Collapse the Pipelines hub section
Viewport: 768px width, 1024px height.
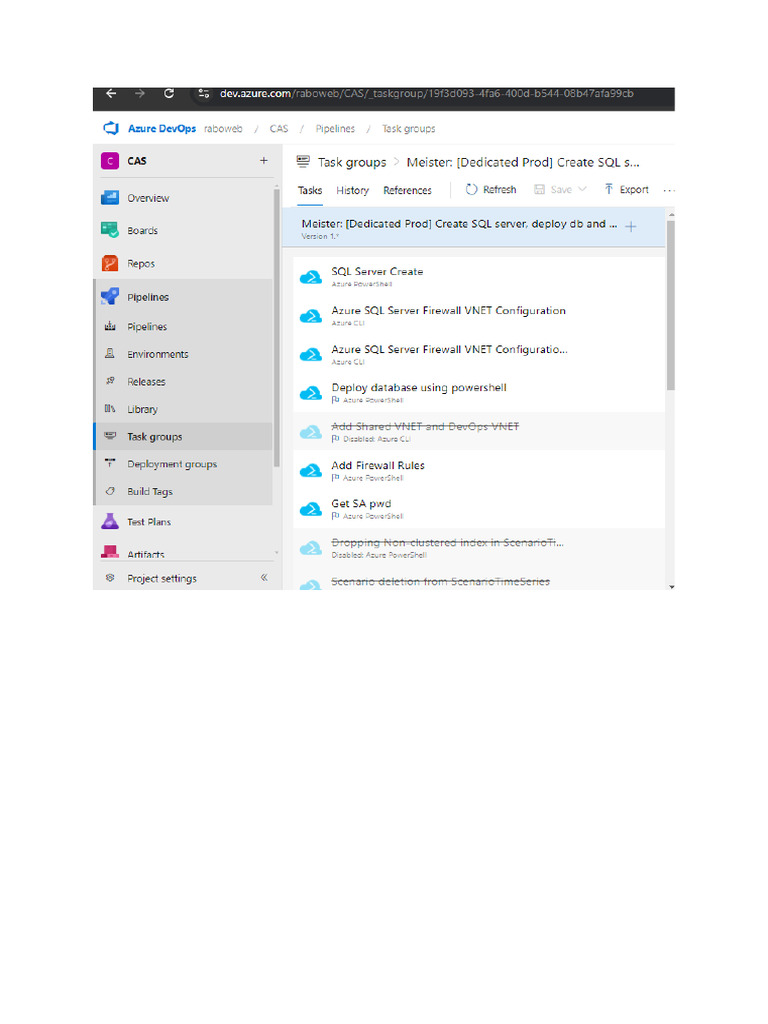pos(184,297)
